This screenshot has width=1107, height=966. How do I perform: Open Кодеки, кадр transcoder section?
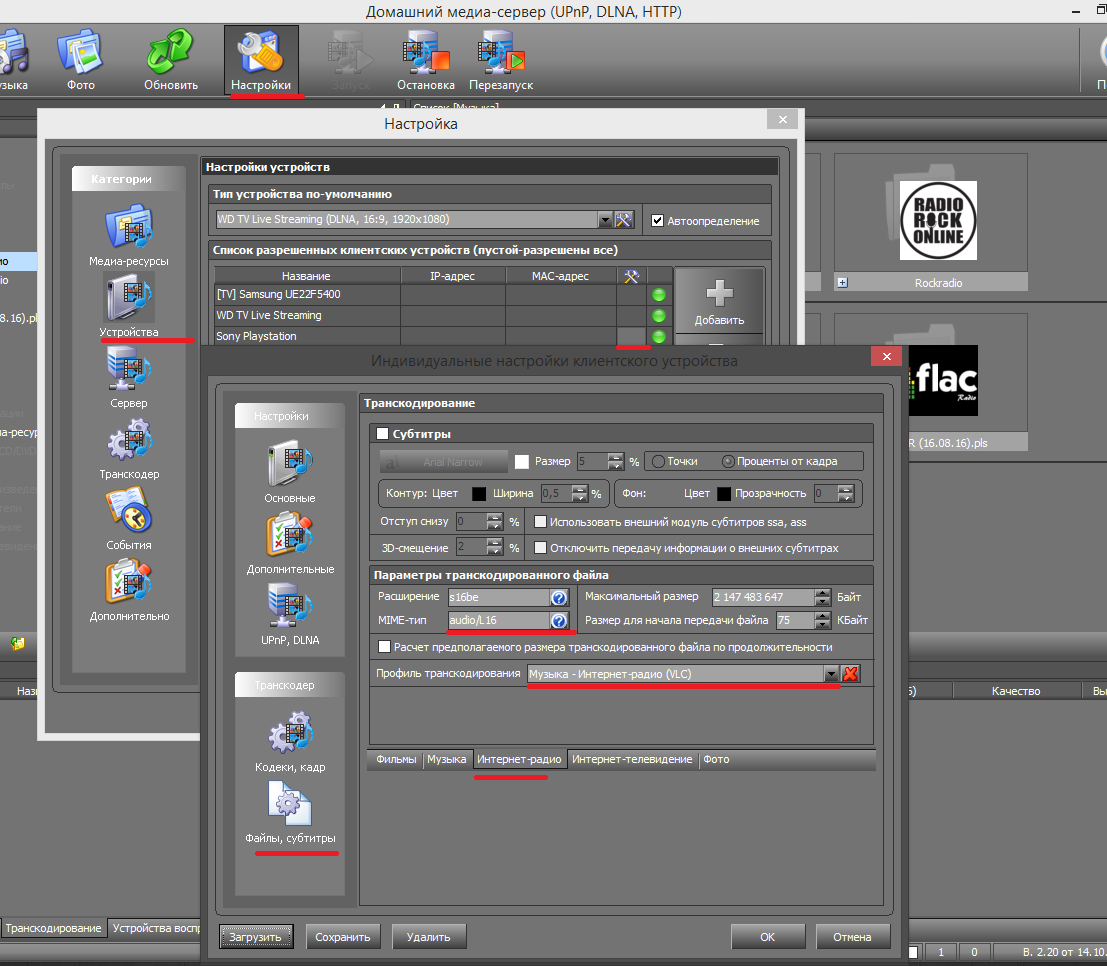click(x=290, y=741)
